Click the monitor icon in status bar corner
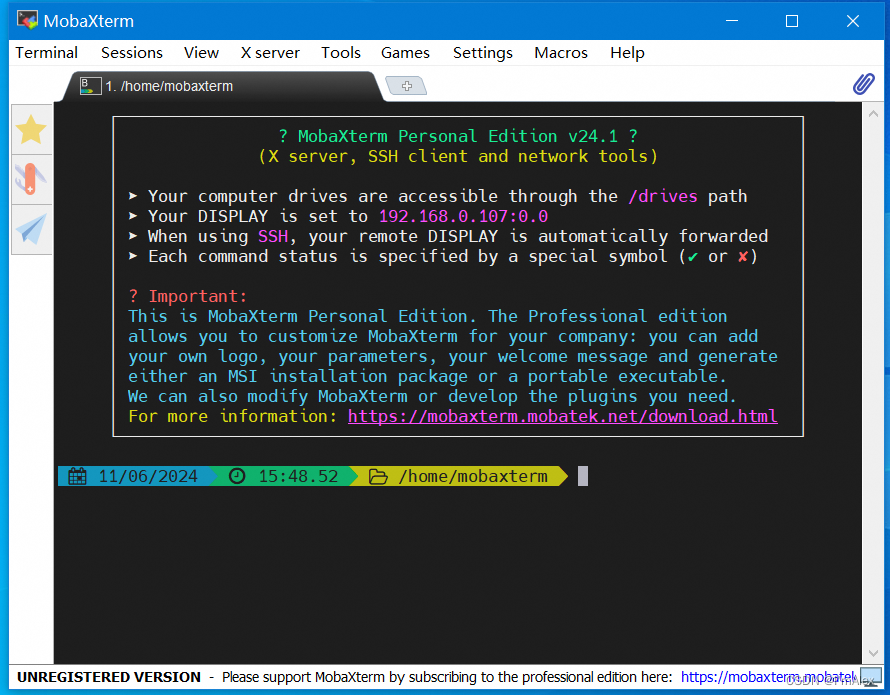 tap(870, 677)
